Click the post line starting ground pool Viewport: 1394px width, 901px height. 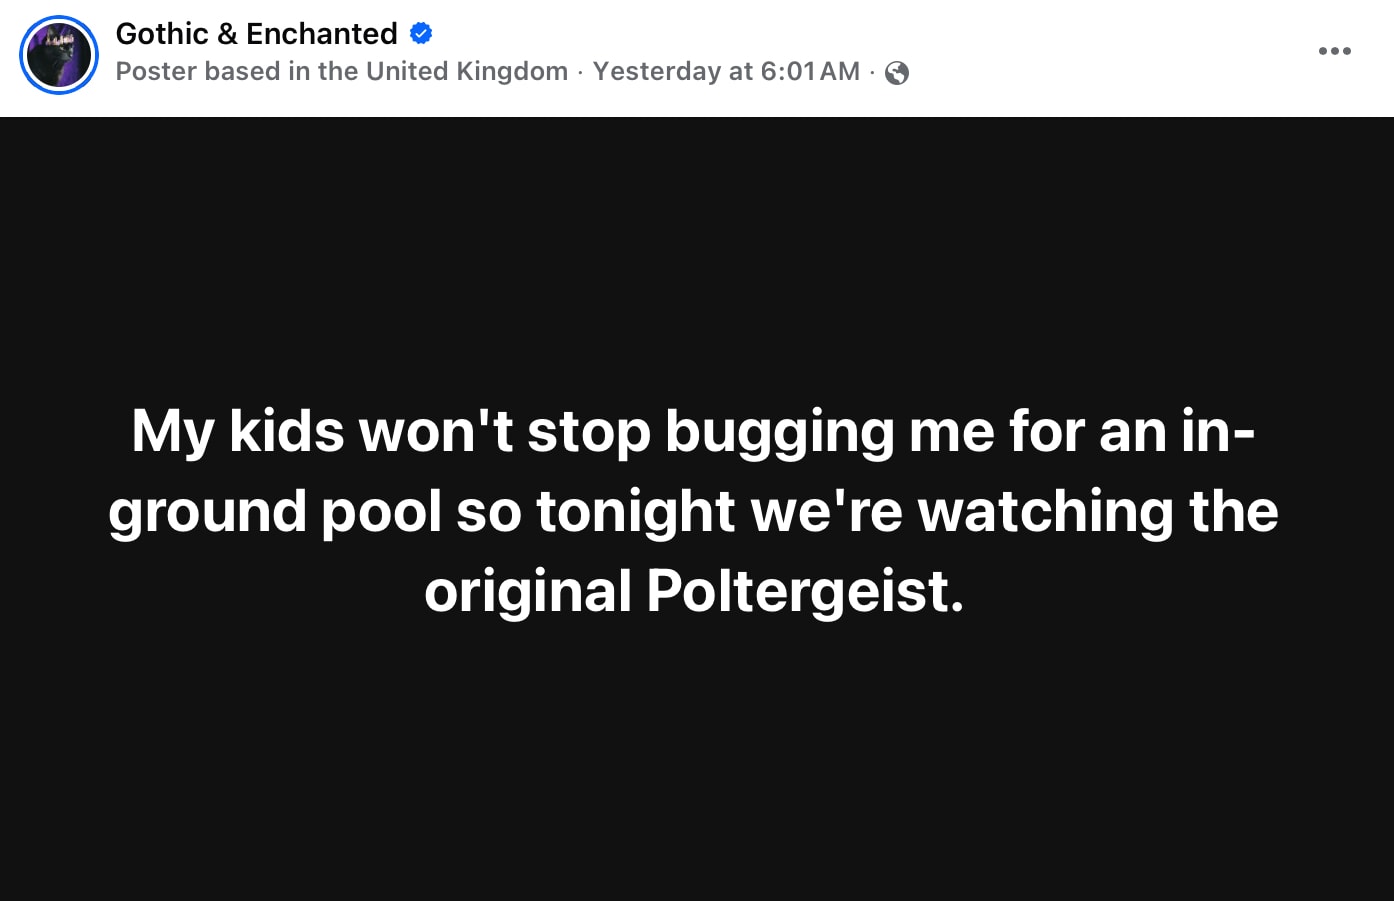tap(693, 511)
